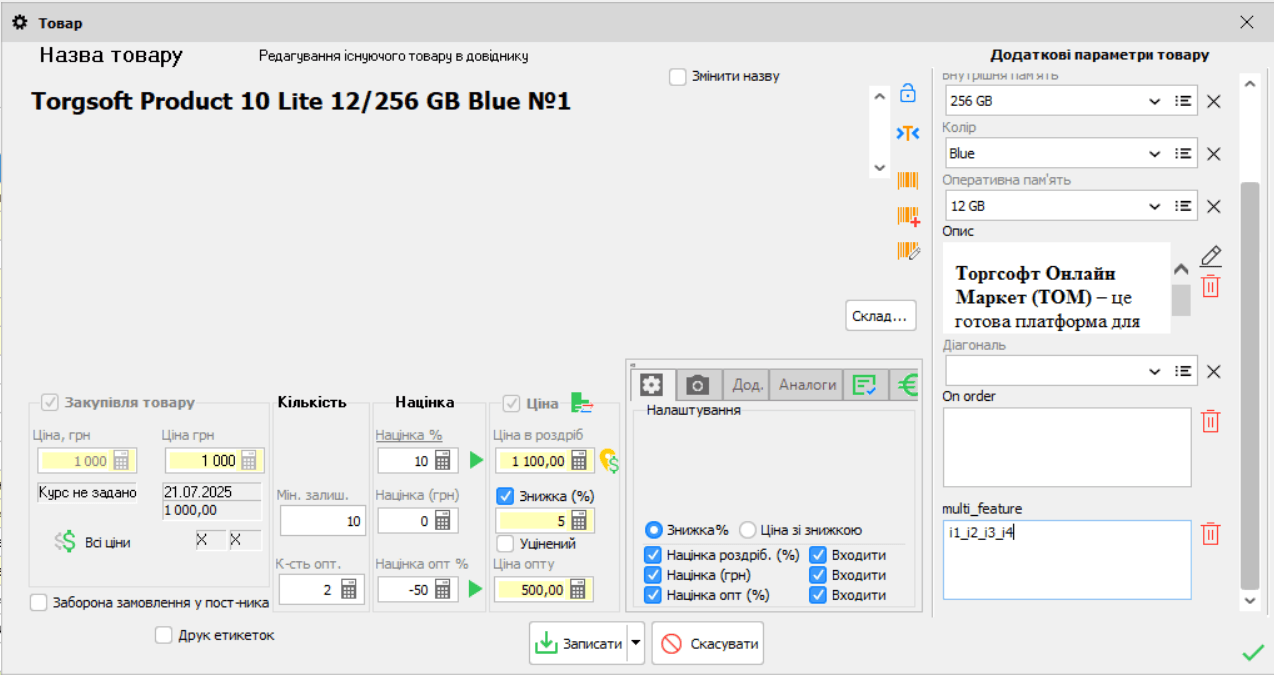Select the Ціна зі знижкою radio button

(x=747, y=530)
